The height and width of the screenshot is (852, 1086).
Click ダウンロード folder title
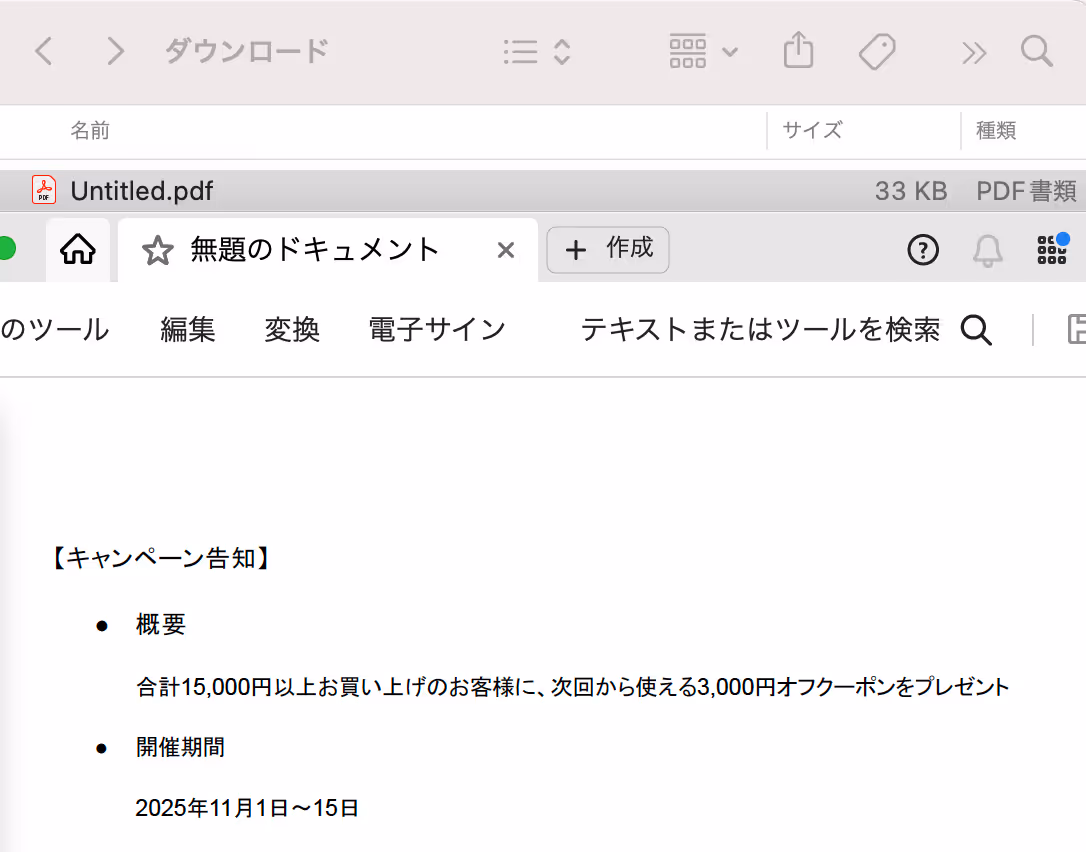click(x=247, y=51)
